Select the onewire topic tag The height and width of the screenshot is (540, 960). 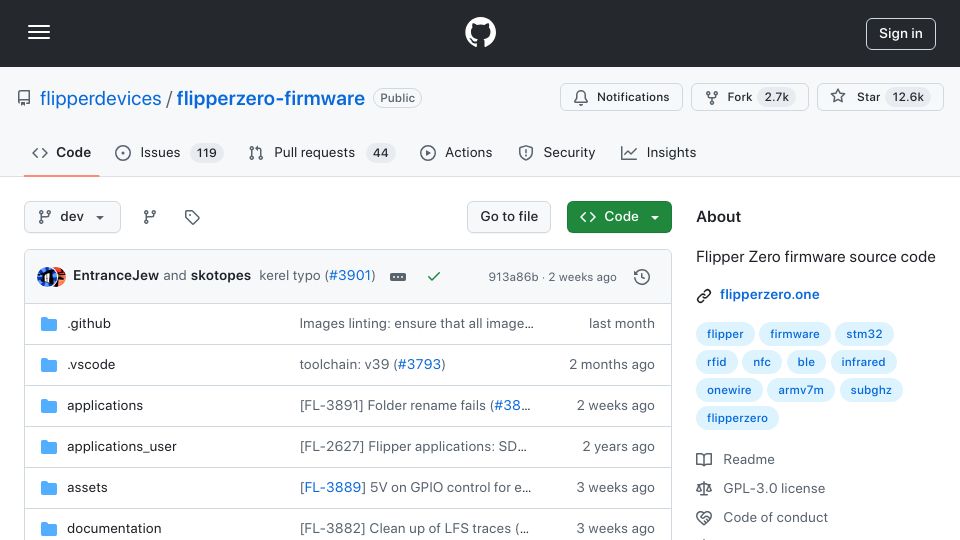(x=729, y=391)
